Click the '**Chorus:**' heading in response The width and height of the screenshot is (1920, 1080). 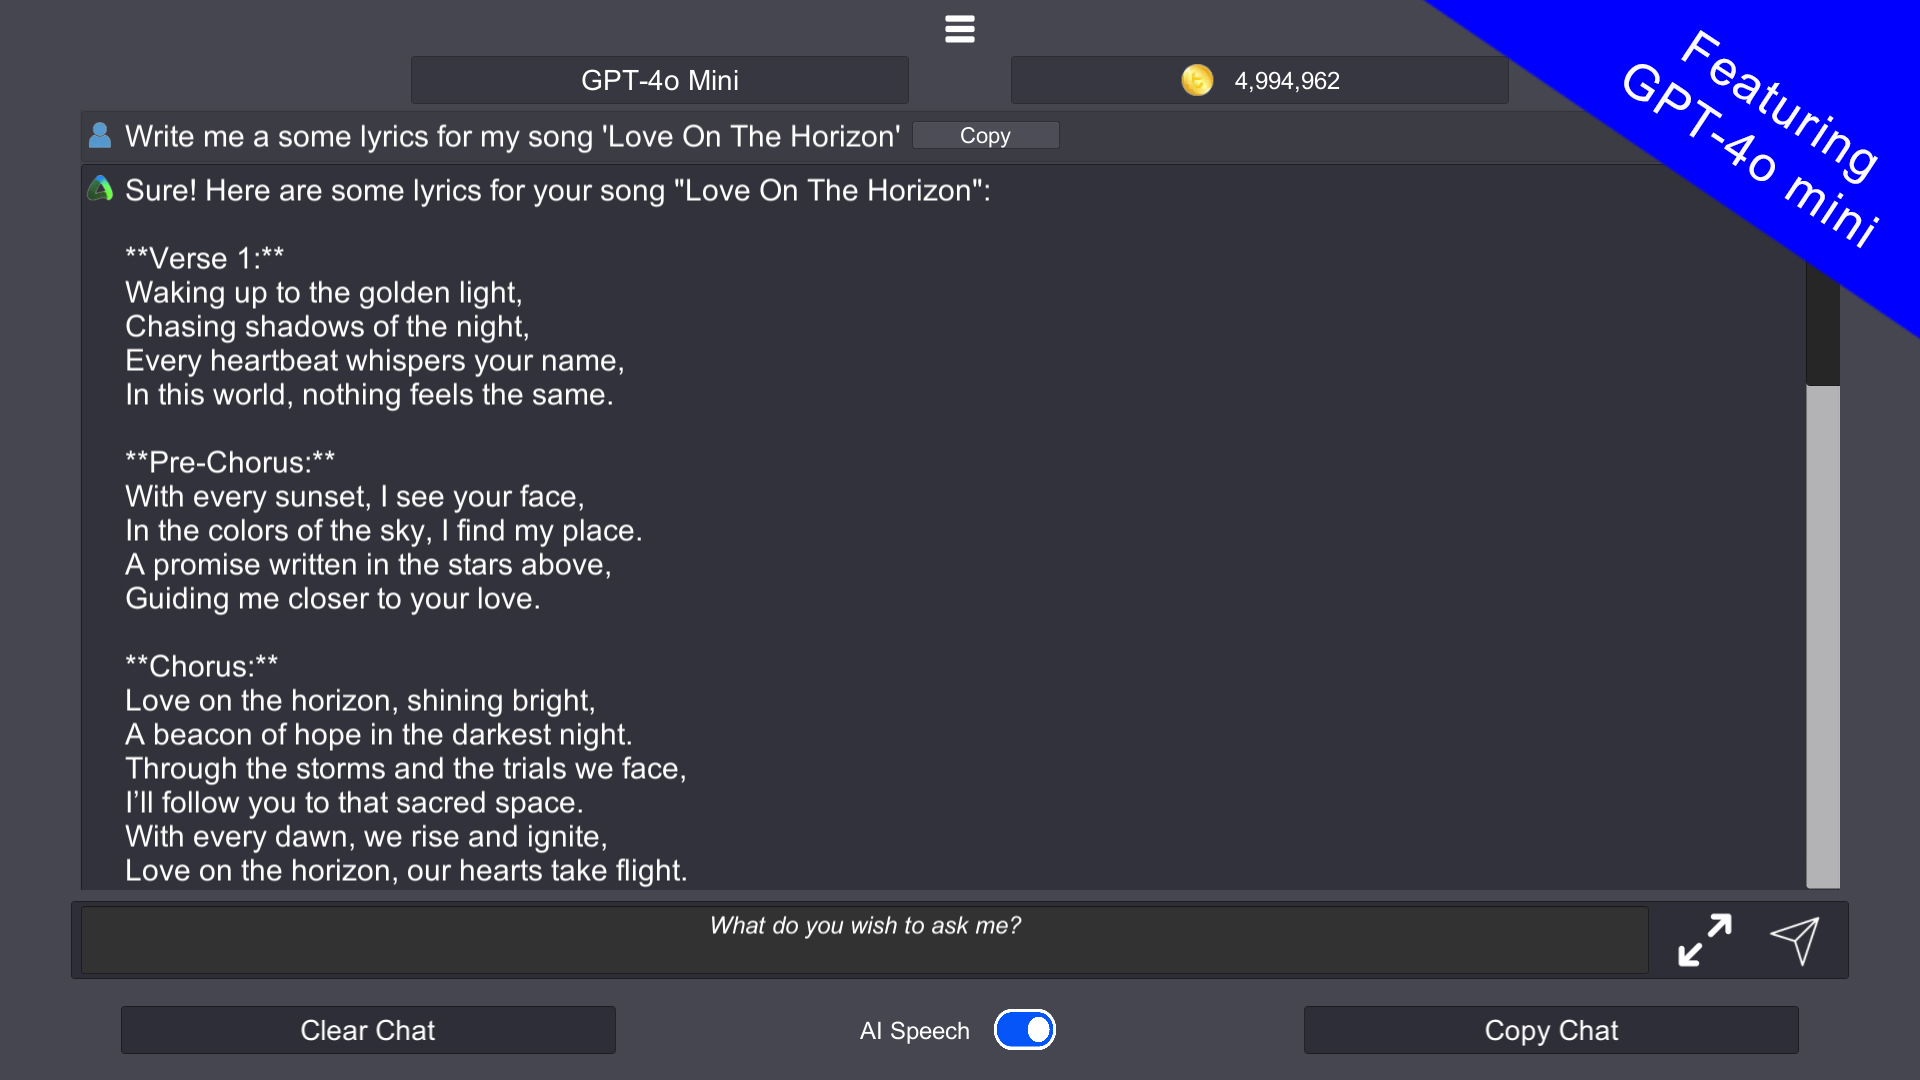click(x=202, y=666)
